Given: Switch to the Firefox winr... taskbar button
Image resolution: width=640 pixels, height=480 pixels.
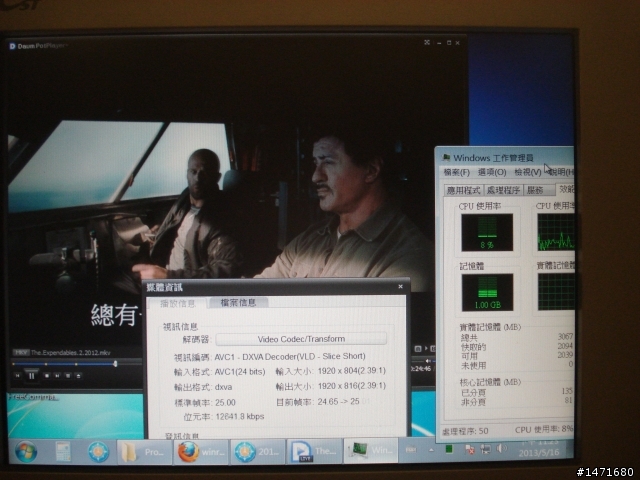Looking at the screenshot, I should coord(201,452).
